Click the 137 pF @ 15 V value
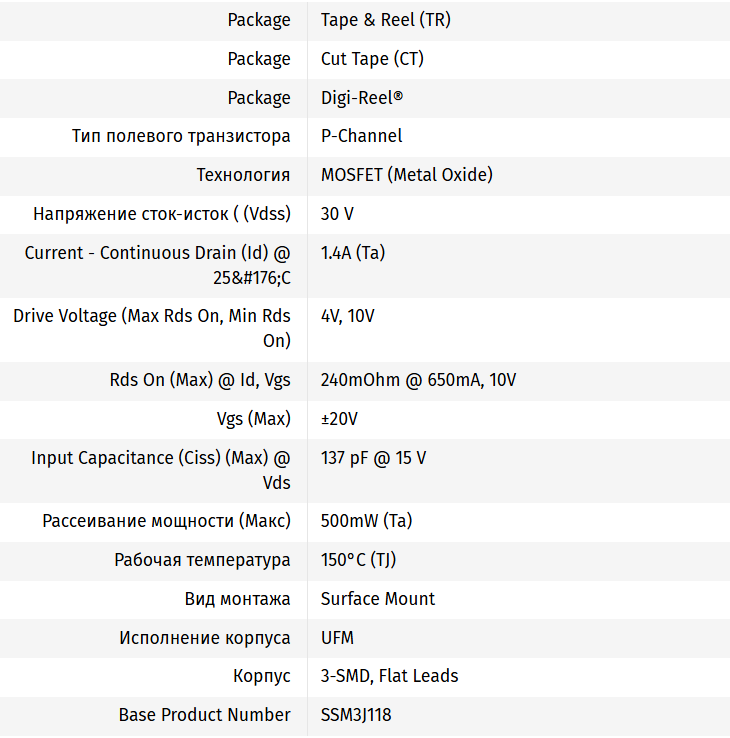 (x=373, y=458)
